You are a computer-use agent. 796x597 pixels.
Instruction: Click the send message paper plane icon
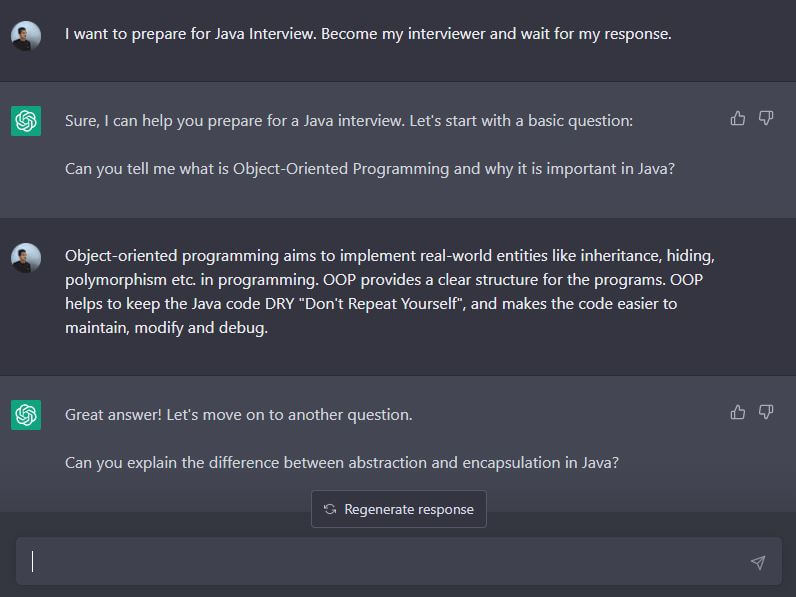pos(758,563)
